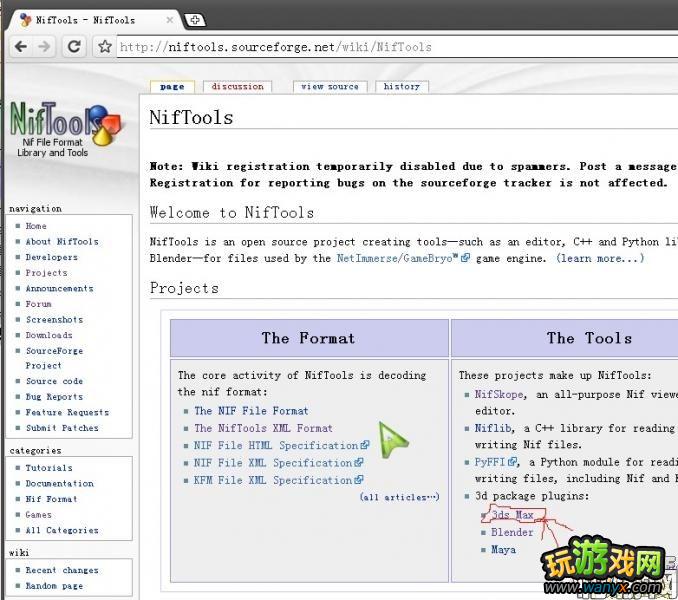Bookmark the page with the star icon
Viewport: 678px width, 600px height.
point(105,46)
